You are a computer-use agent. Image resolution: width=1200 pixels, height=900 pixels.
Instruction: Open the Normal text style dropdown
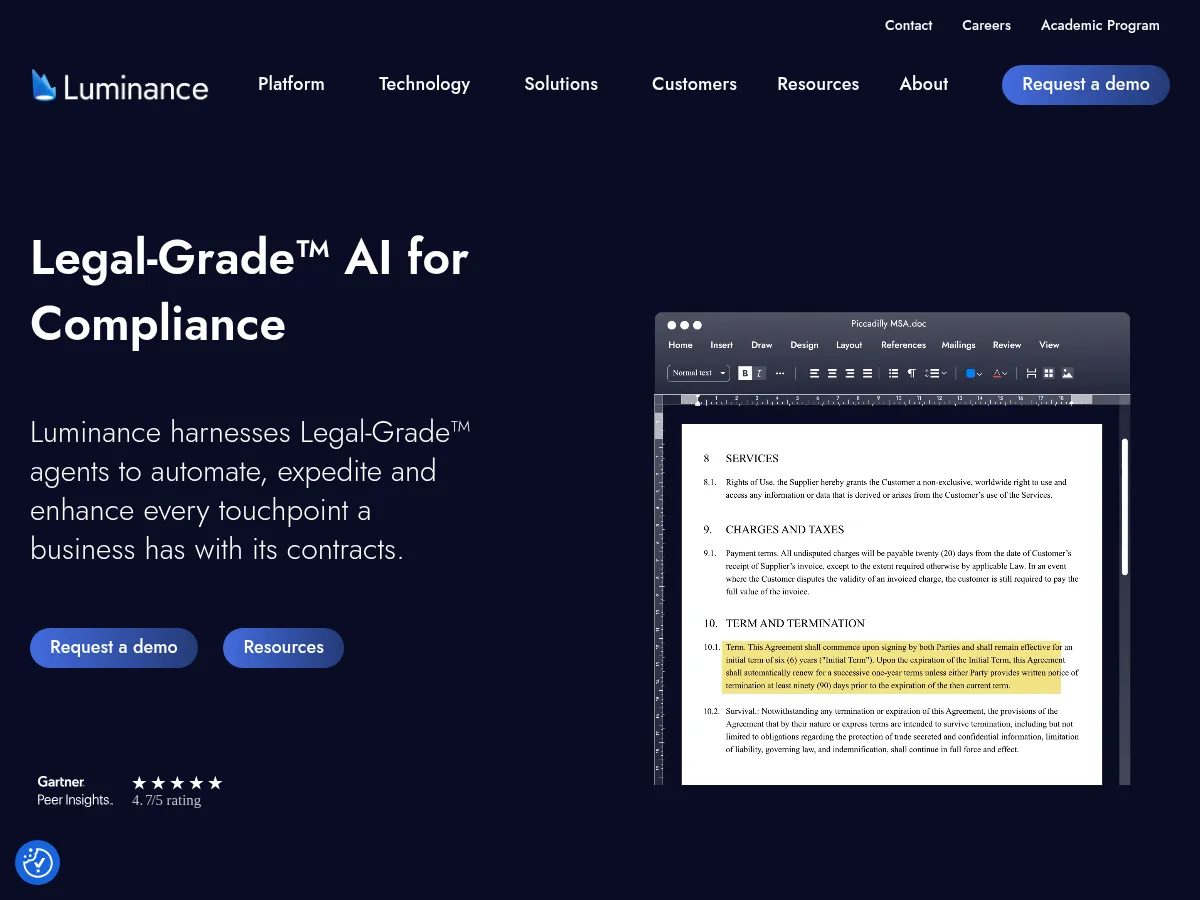click(697, 372)
